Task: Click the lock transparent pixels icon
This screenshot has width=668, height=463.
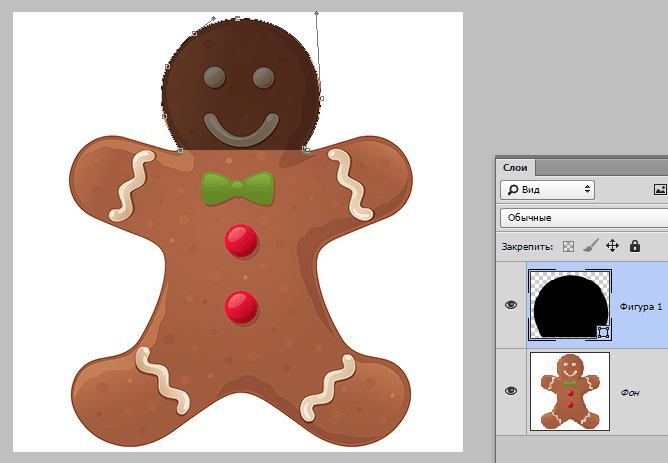Action: click(x=568, y=246)
